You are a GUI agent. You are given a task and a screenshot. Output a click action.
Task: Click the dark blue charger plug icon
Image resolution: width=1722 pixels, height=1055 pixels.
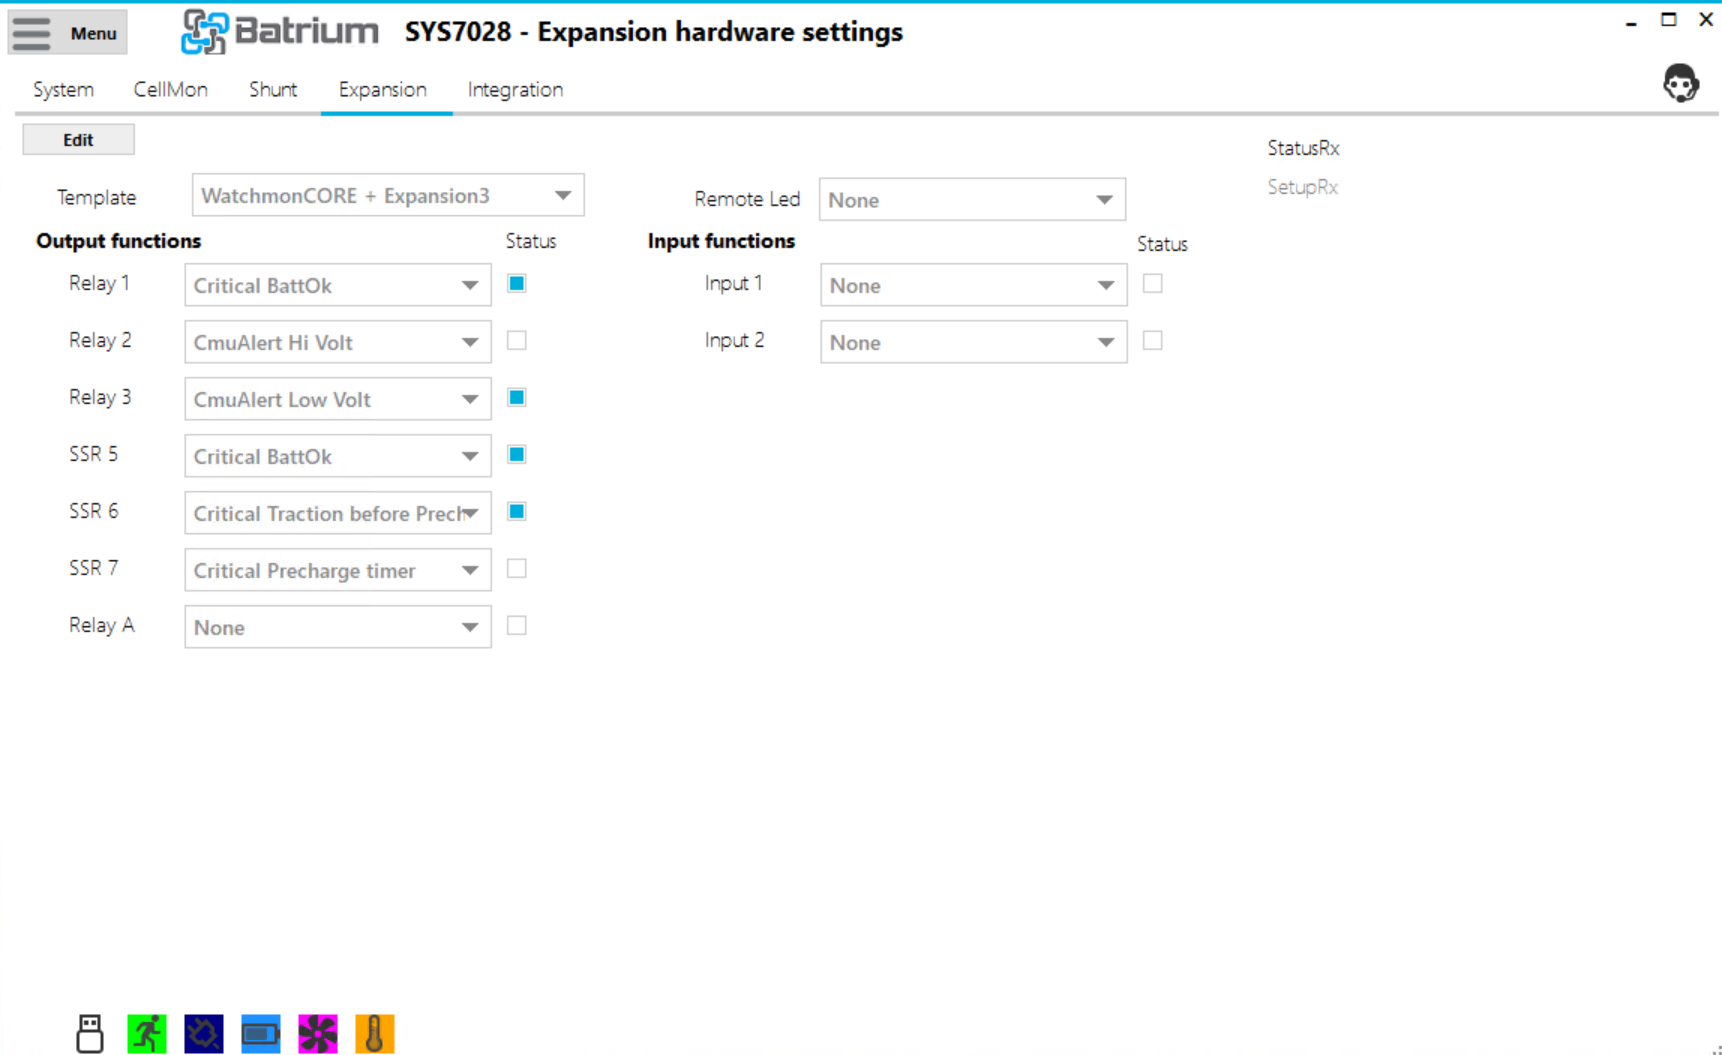(x=204, y=1033)
